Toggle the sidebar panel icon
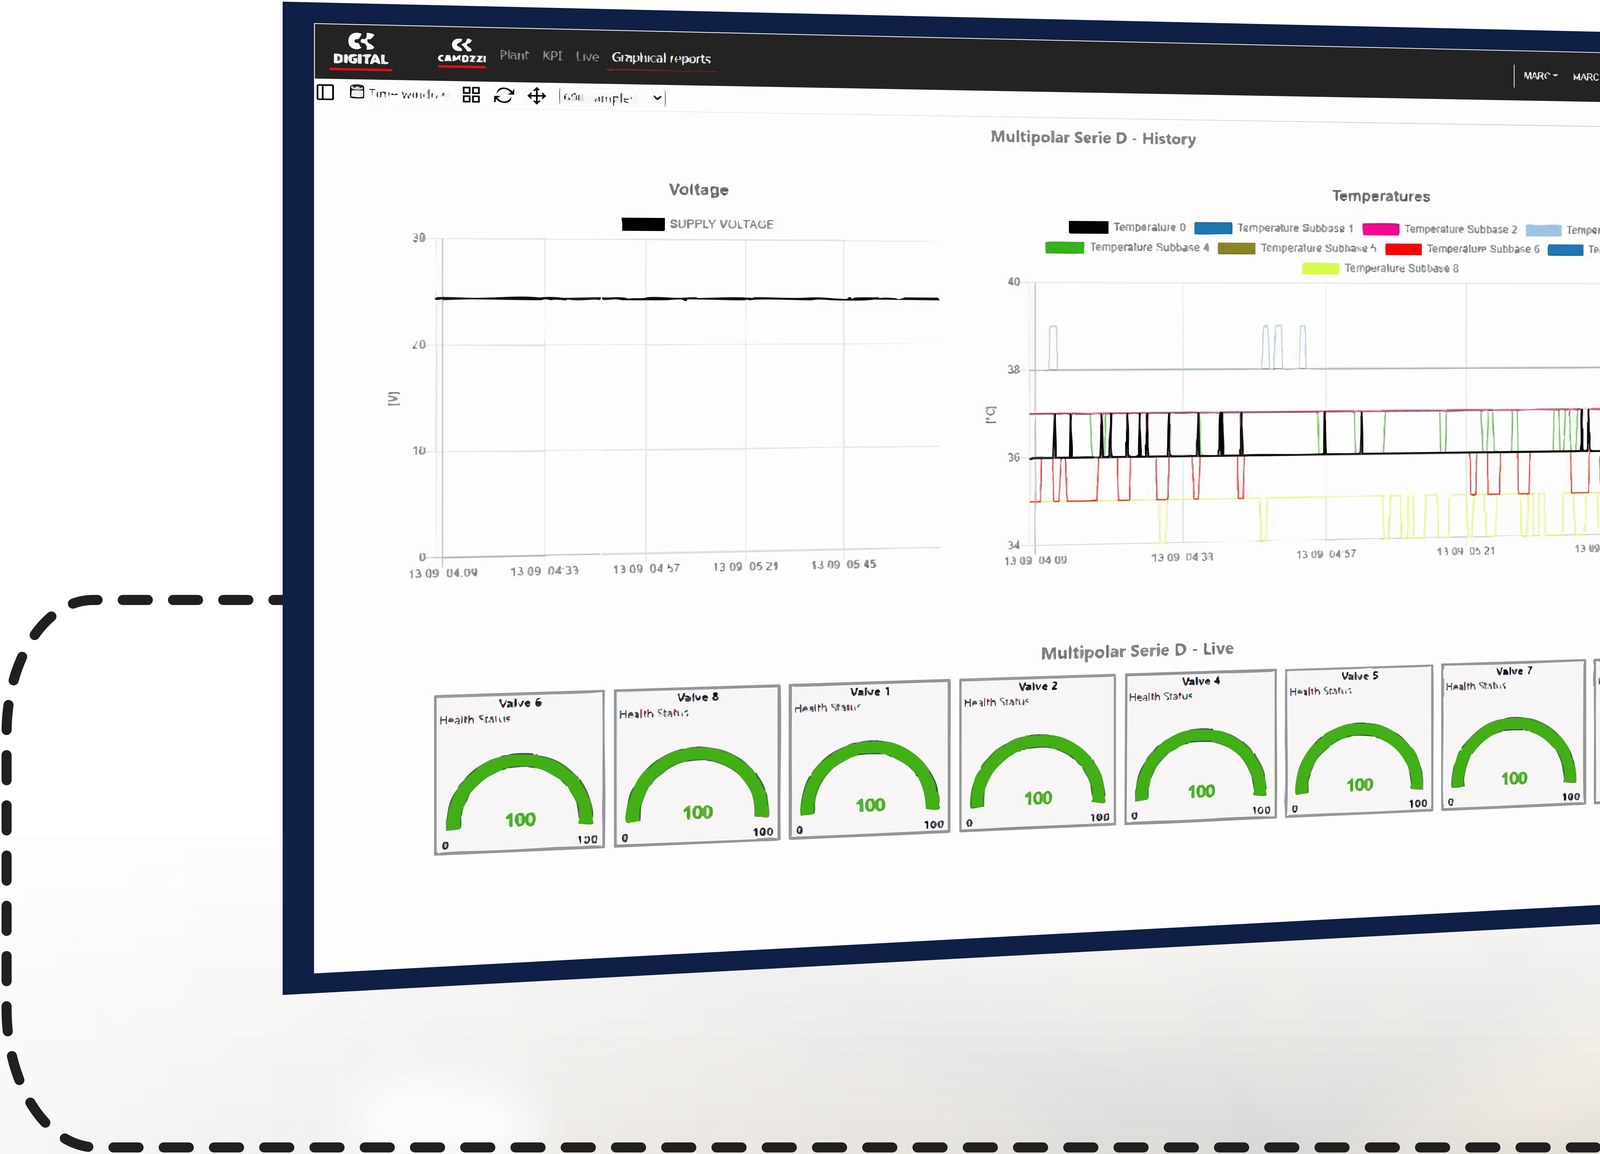1600x1154 pixels. pyautogui.click(x=325, y=92)
